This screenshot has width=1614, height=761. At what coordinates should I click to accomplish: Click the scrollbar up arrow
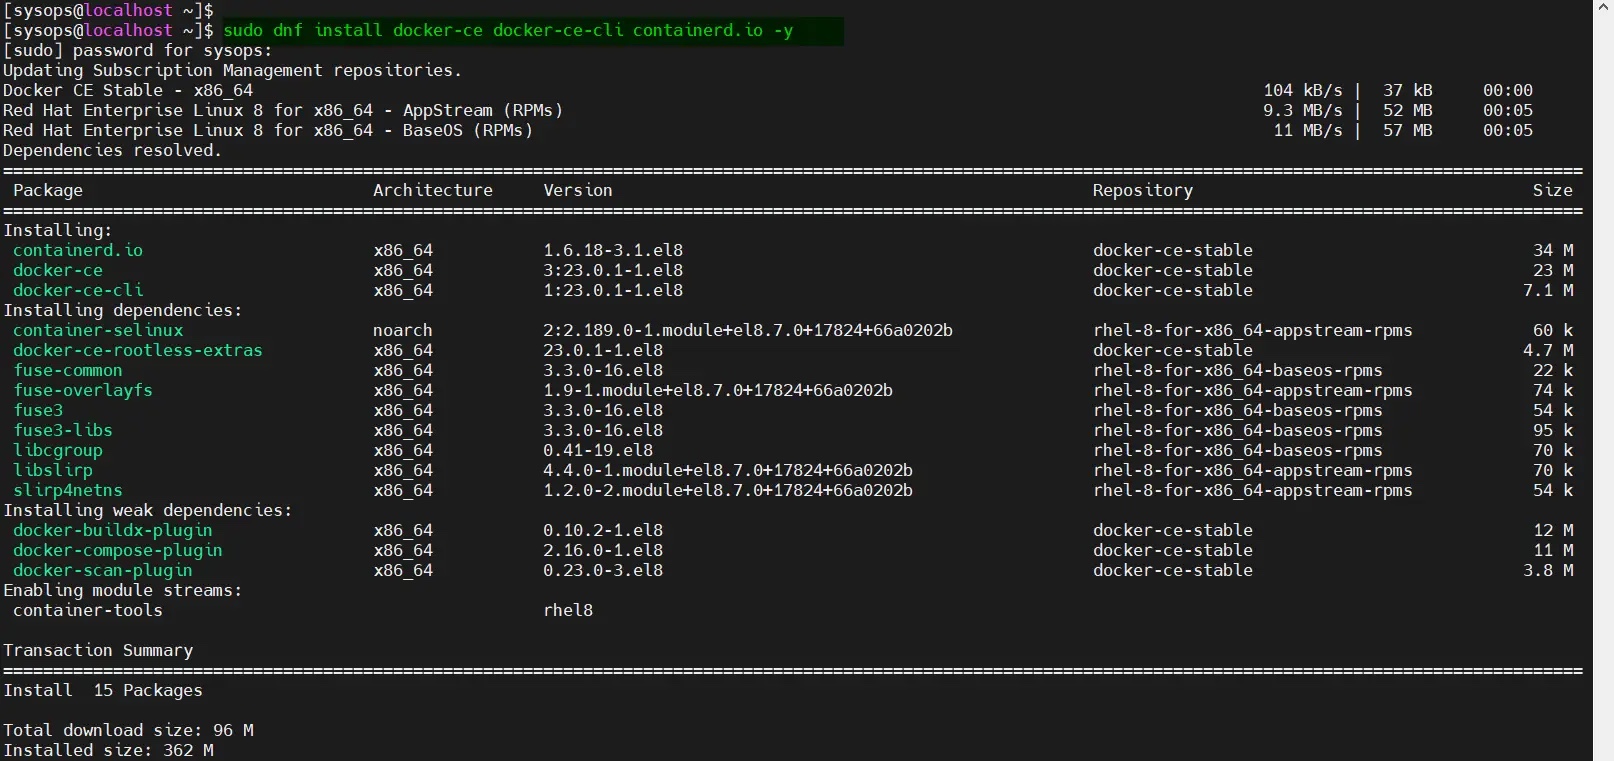[1603, 8]
